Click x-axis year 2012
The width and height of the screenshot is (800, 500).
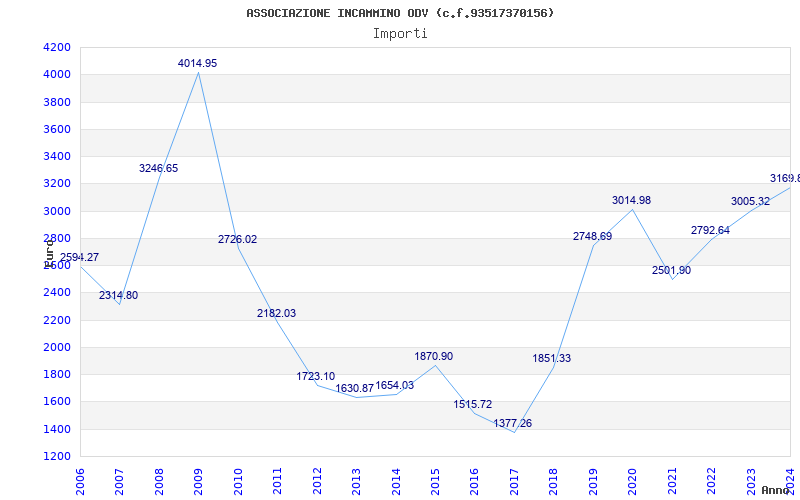pyautogui.click(x=317, y=481)
